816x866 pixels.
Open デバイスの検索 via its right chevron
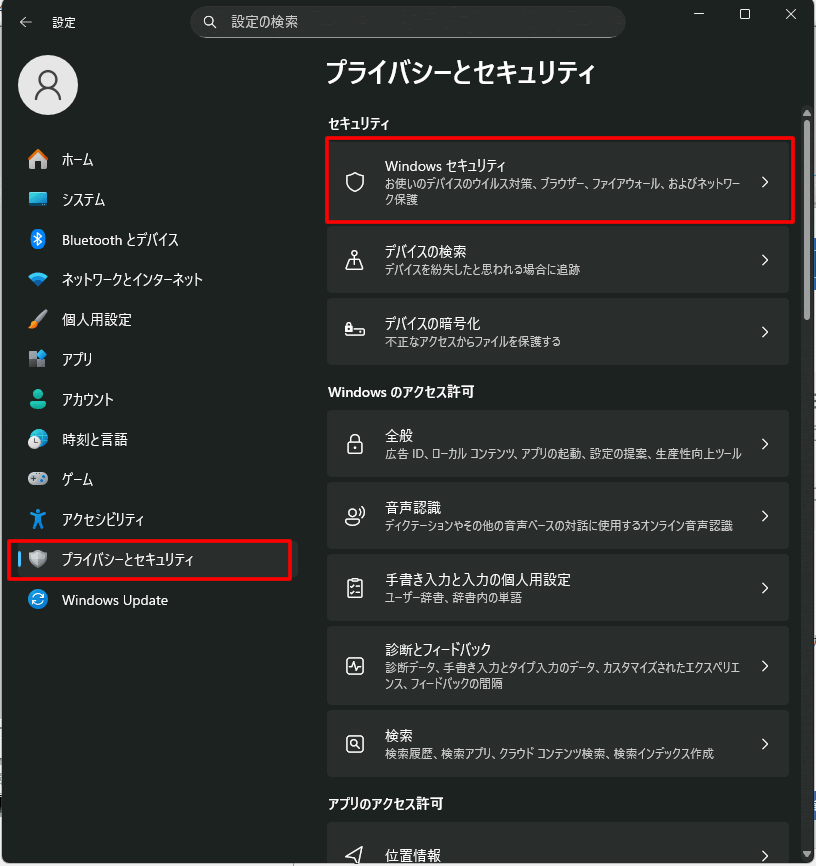(765, 260)
